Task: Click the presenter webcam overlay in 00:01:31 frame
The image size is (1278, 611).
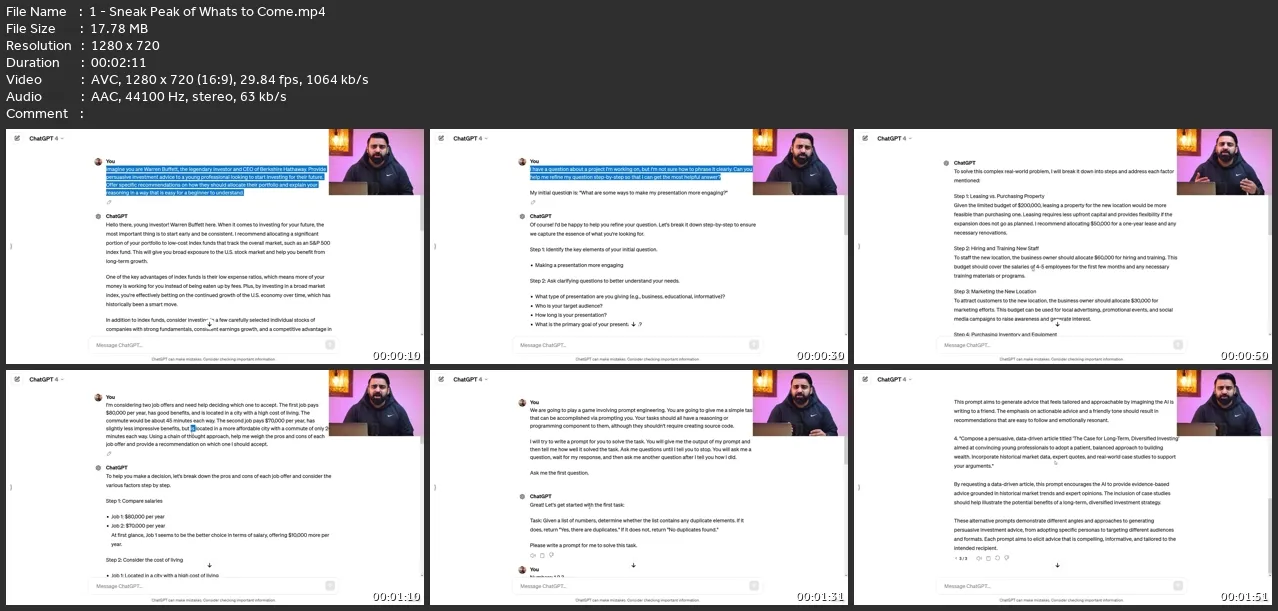Action: point(799,403)
